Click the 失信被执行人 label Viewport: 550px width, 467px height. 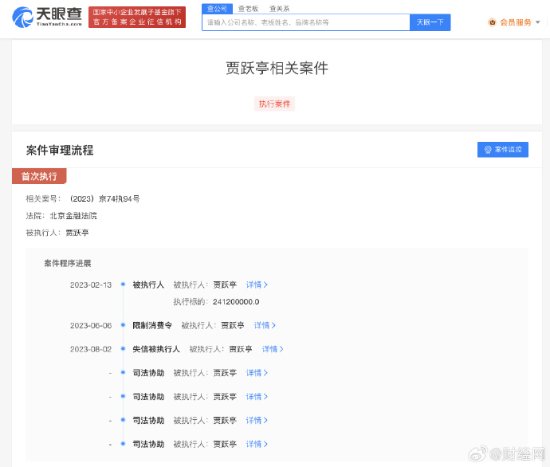coord(156,349)
